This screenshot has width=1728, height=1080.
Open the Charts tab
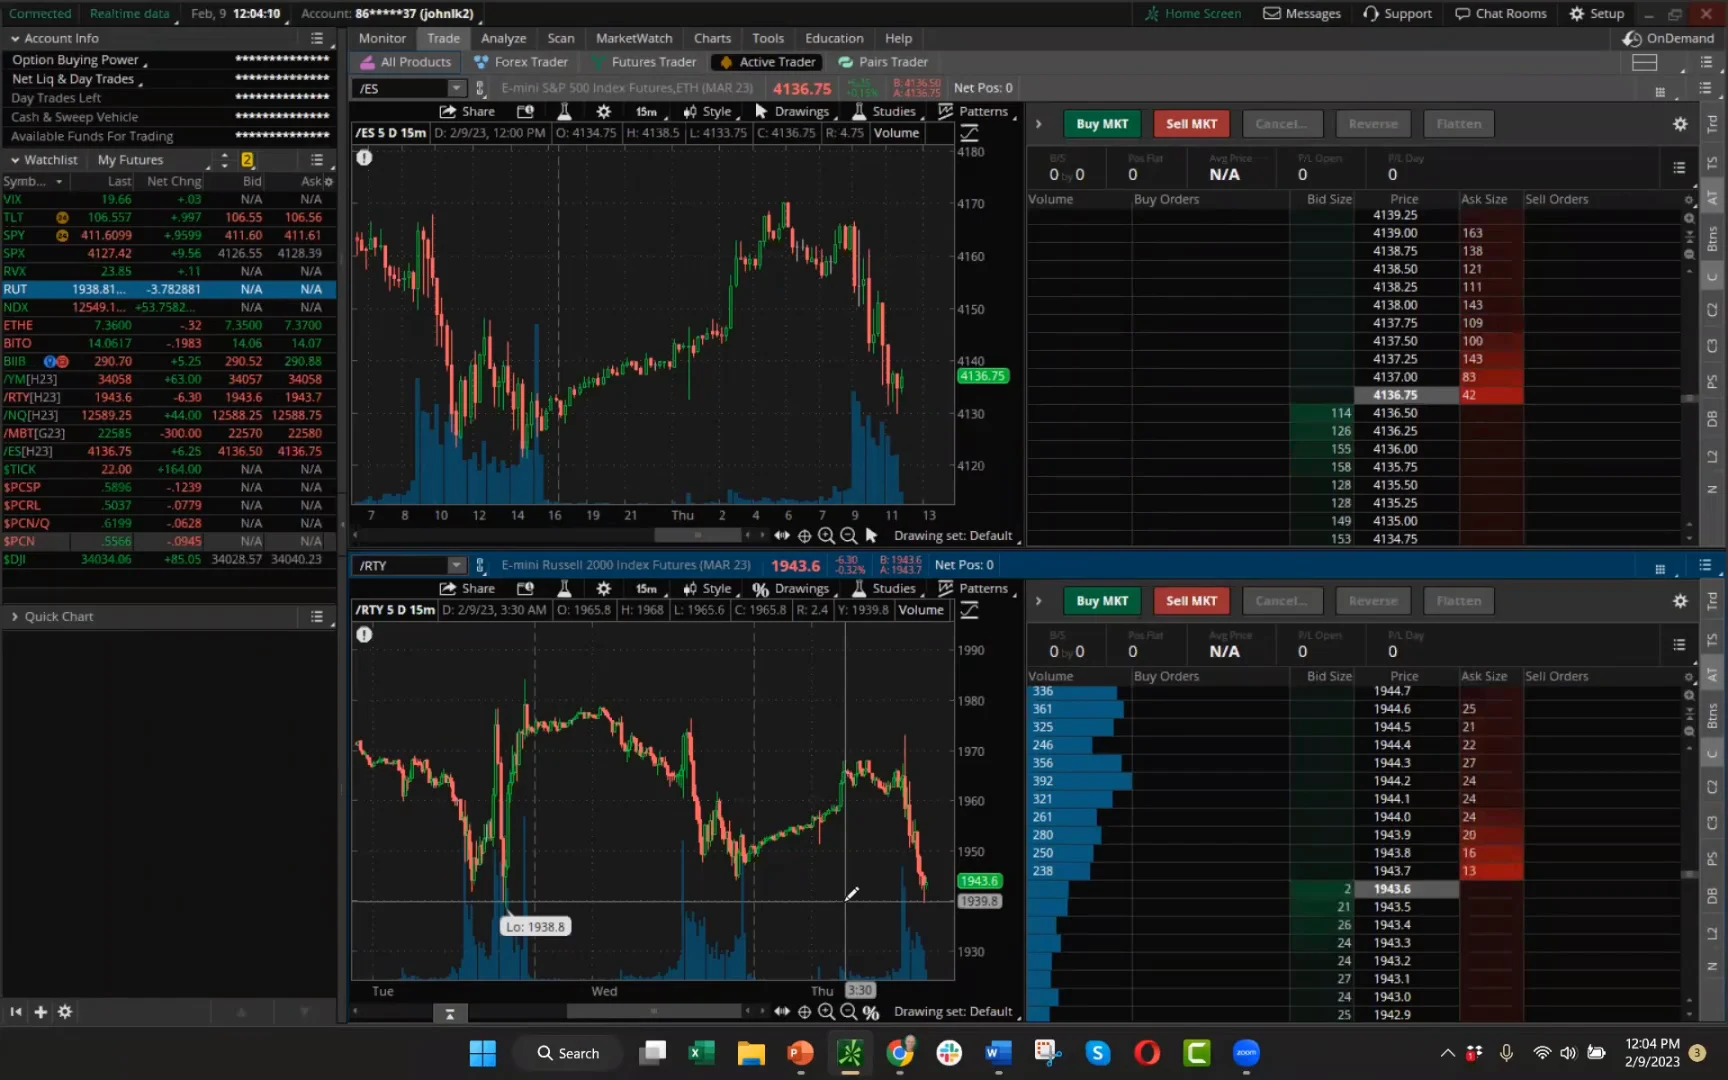coord(712,38)
